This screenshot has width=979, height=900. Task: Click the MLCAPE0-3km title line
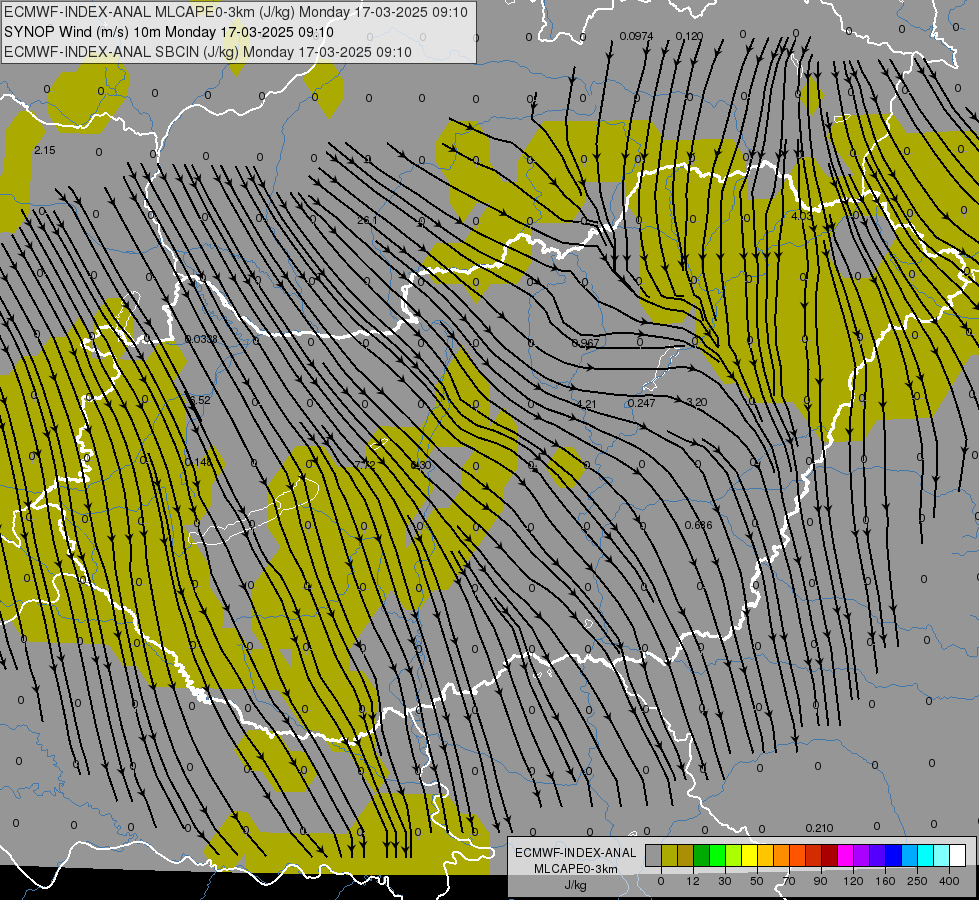pos(235,12)
